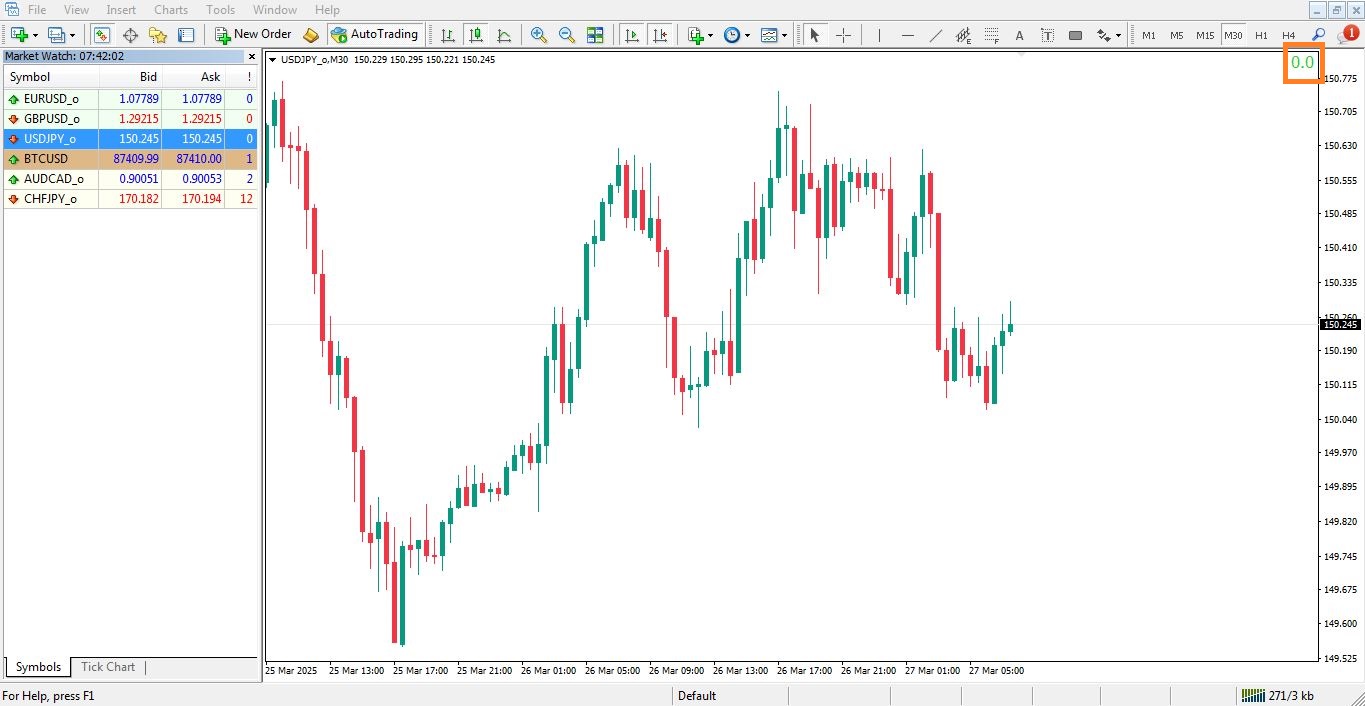This screenshot has width=1365, height=706.
Task: Select the EURUSD_o row
Action: 130,99
